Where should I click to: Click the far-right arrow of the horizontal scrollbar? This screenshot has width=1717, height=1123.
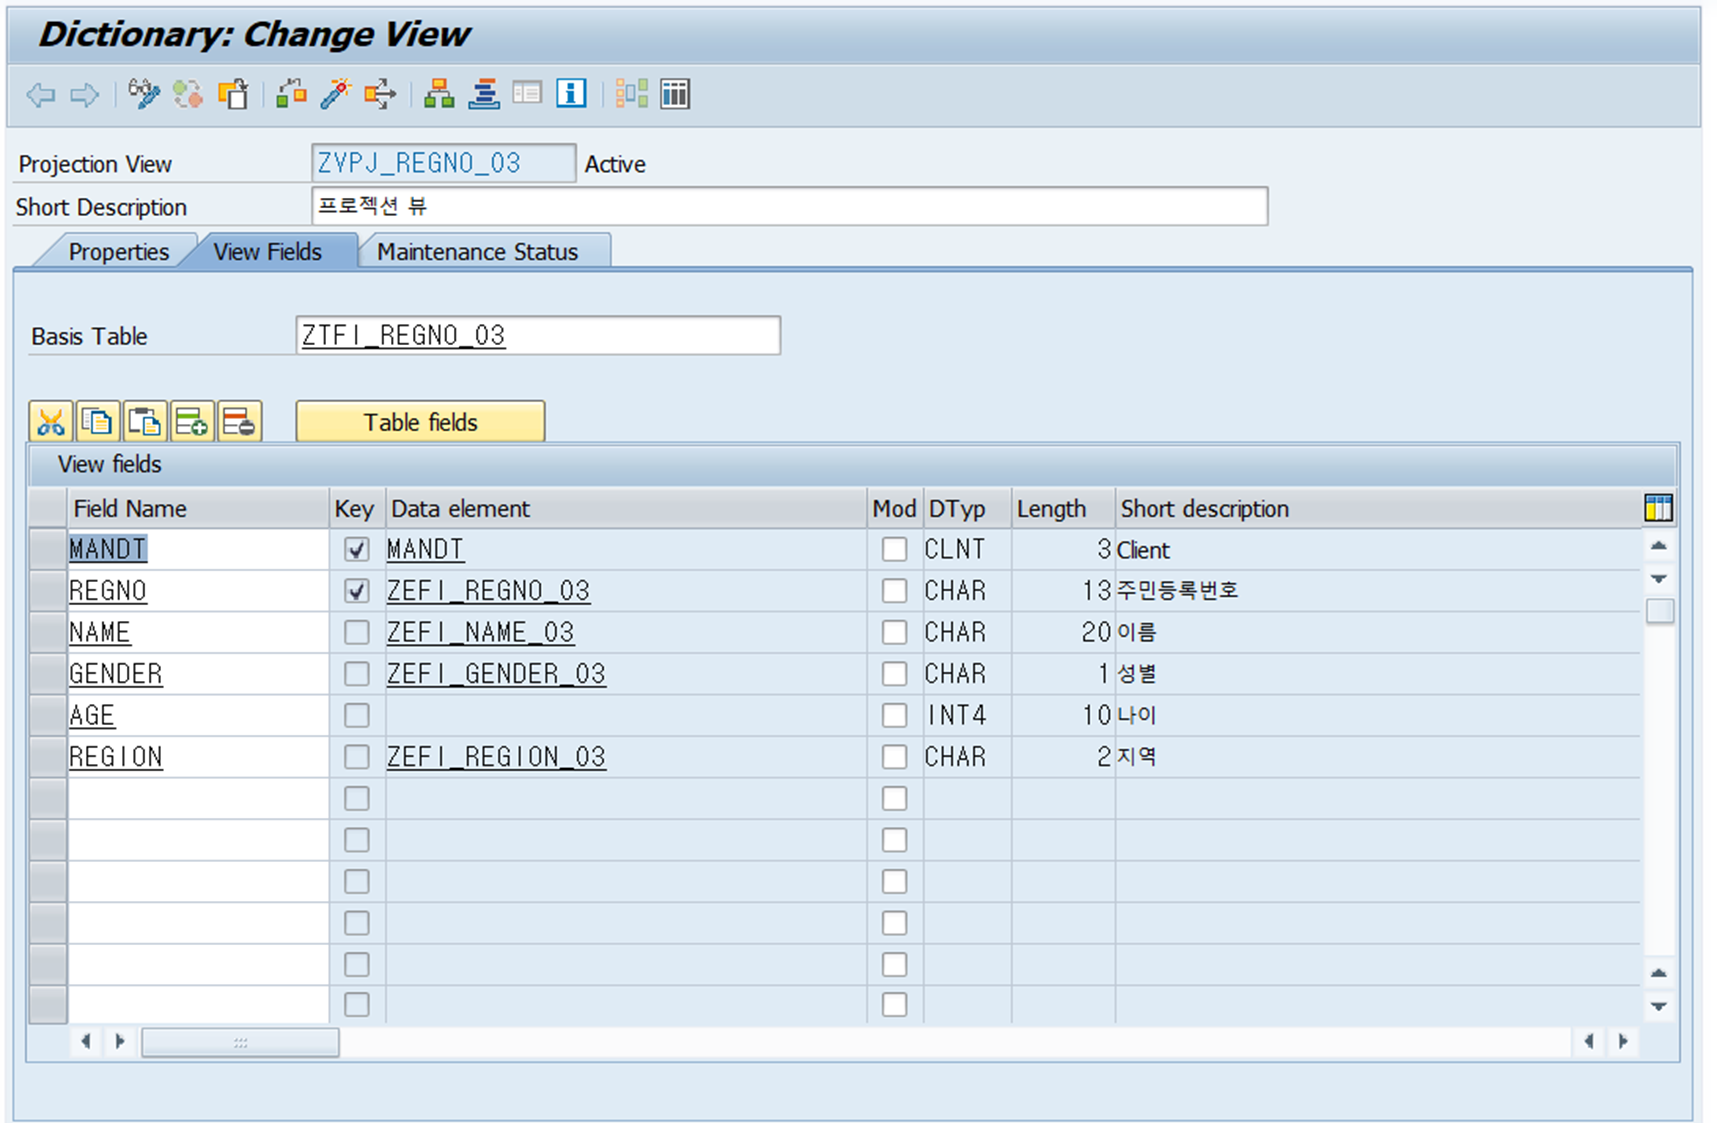tap(1623, 1042)
